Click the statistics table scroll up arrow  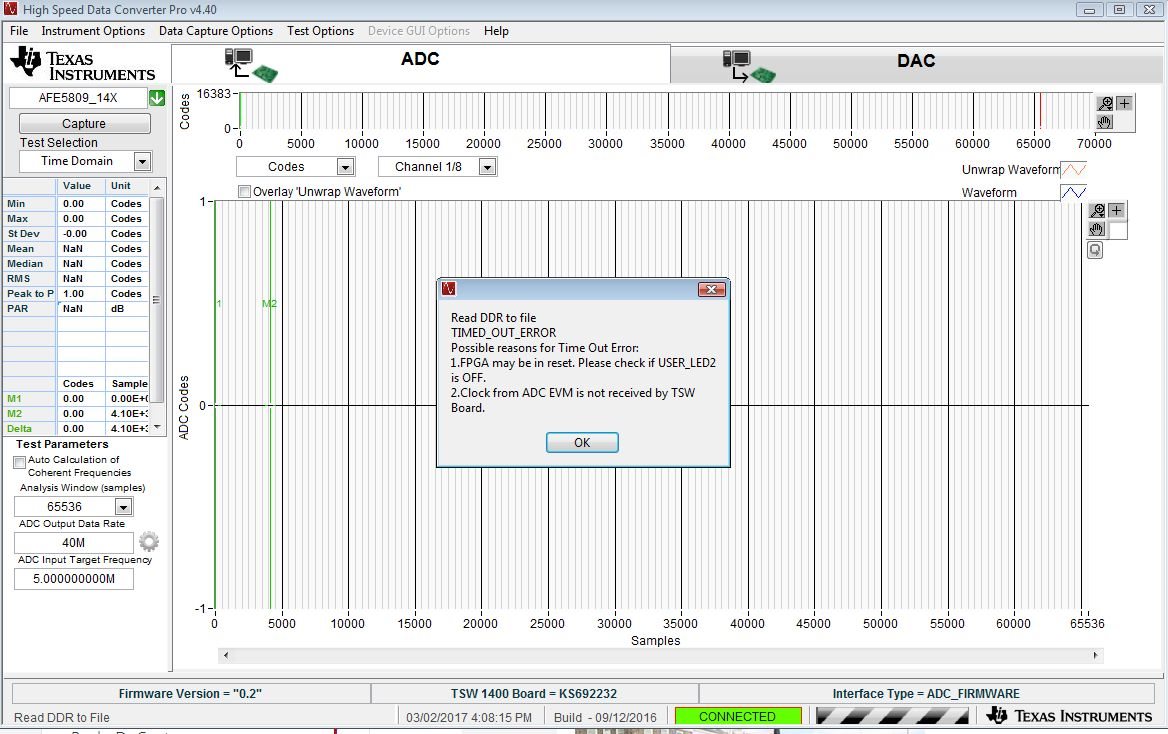click(x=157, y=187)
